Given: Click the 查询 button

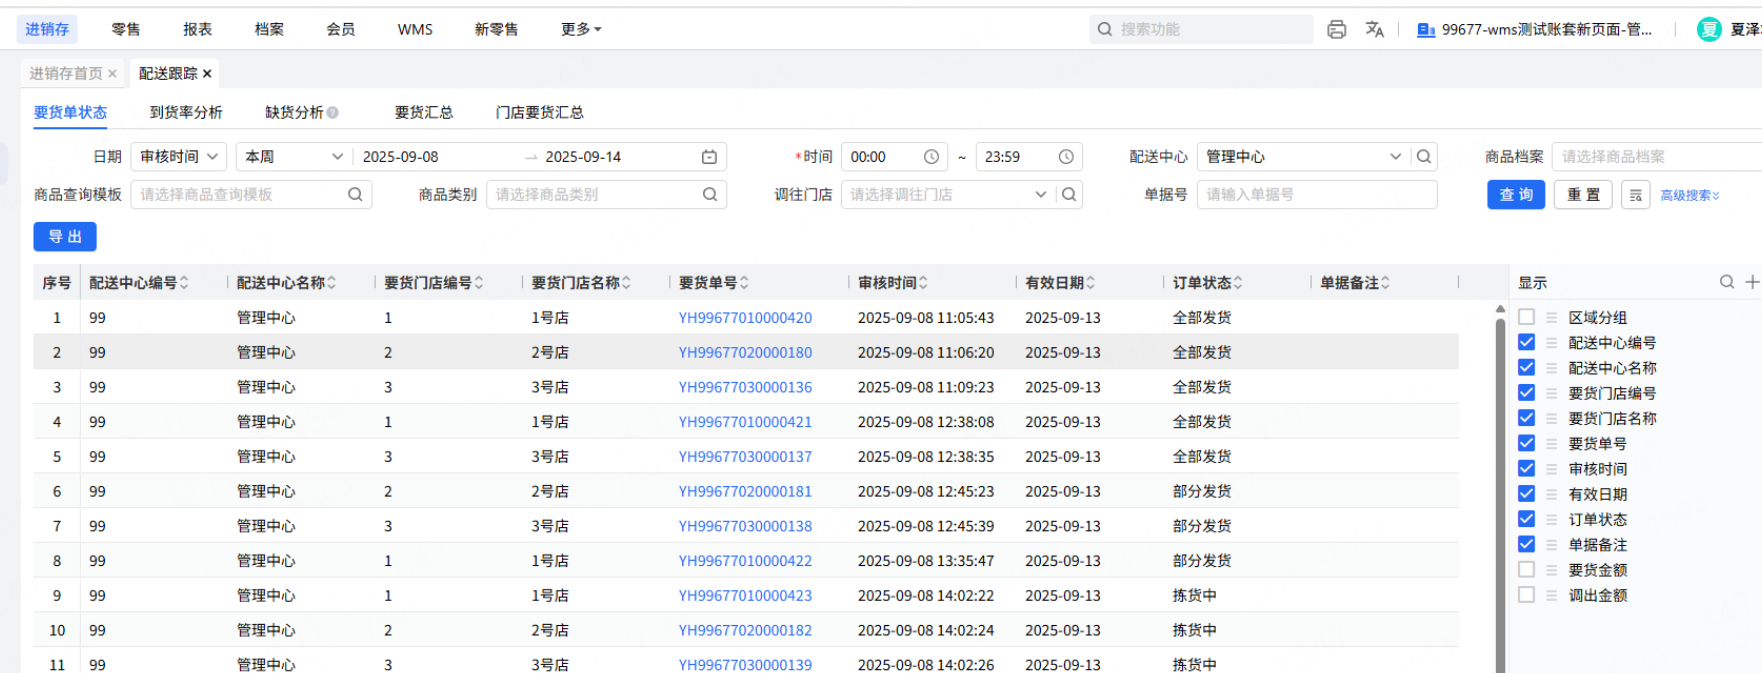Looking at the screenshot, I should coord(1515,195).
